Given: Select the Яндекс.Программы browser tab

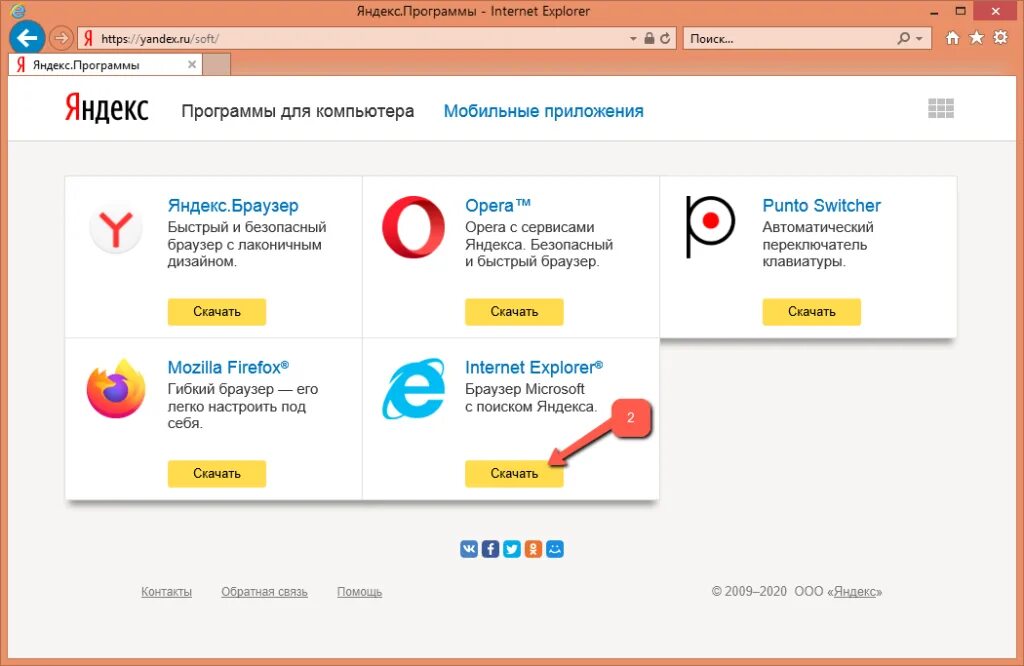Looking at the screenshot, I should coord(105,65).
